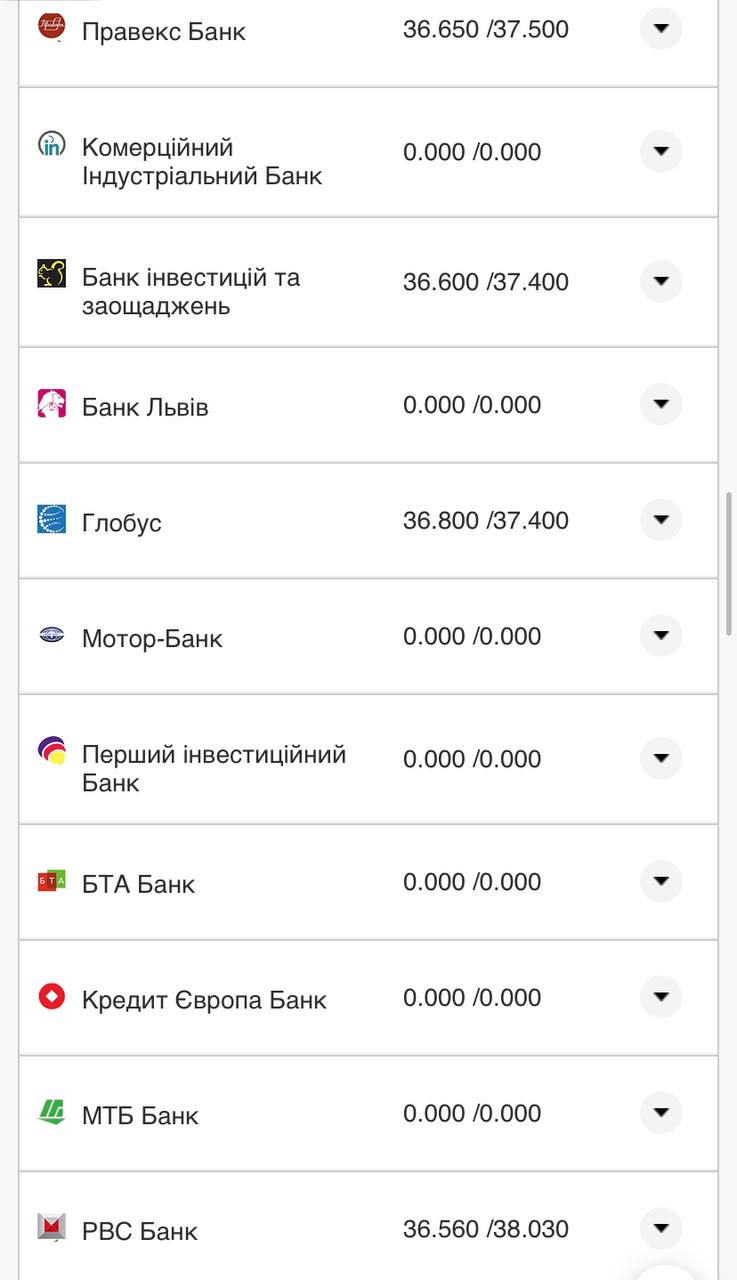The image size is (737, 1280).
Task: Click the Банк інвестицій та заощаджень logo
Action: 51,274
